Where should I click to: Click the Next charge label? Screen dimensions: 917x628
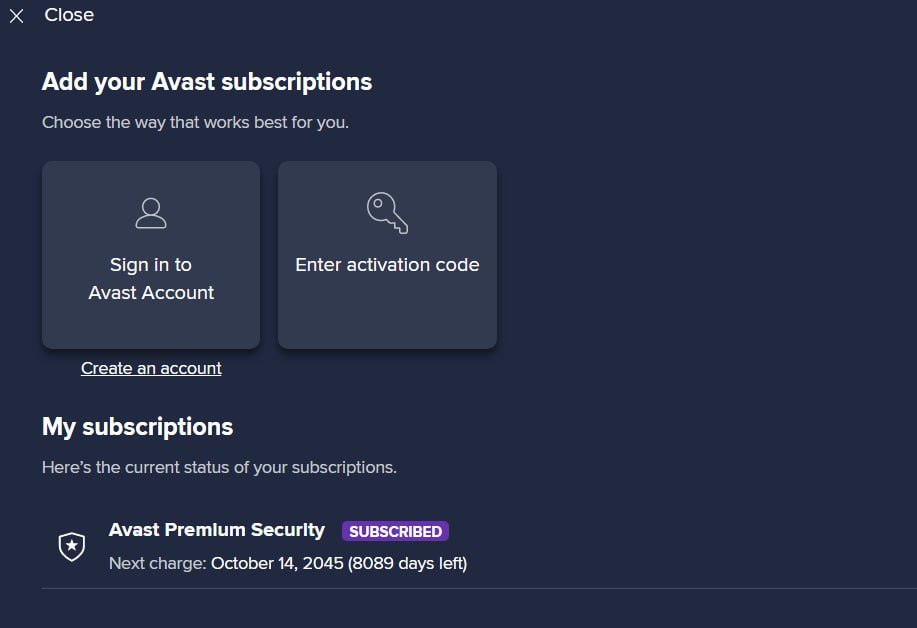(157, 563)
